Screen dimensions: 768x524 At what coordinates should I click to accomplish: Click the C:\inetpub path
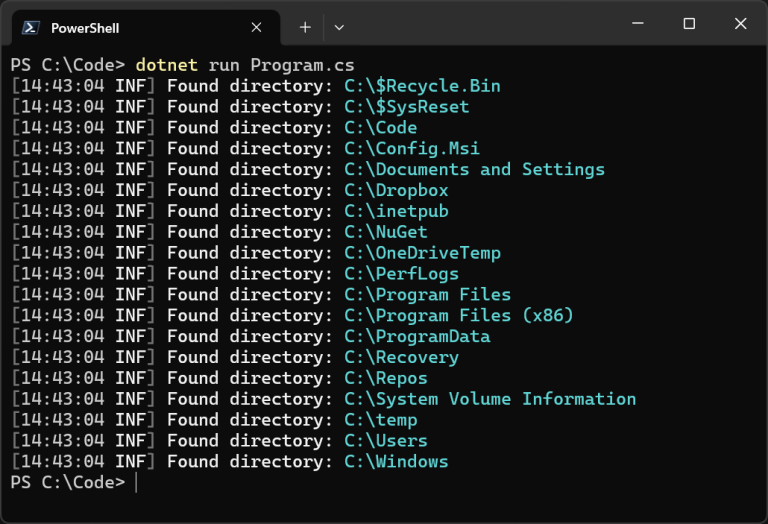396,212
